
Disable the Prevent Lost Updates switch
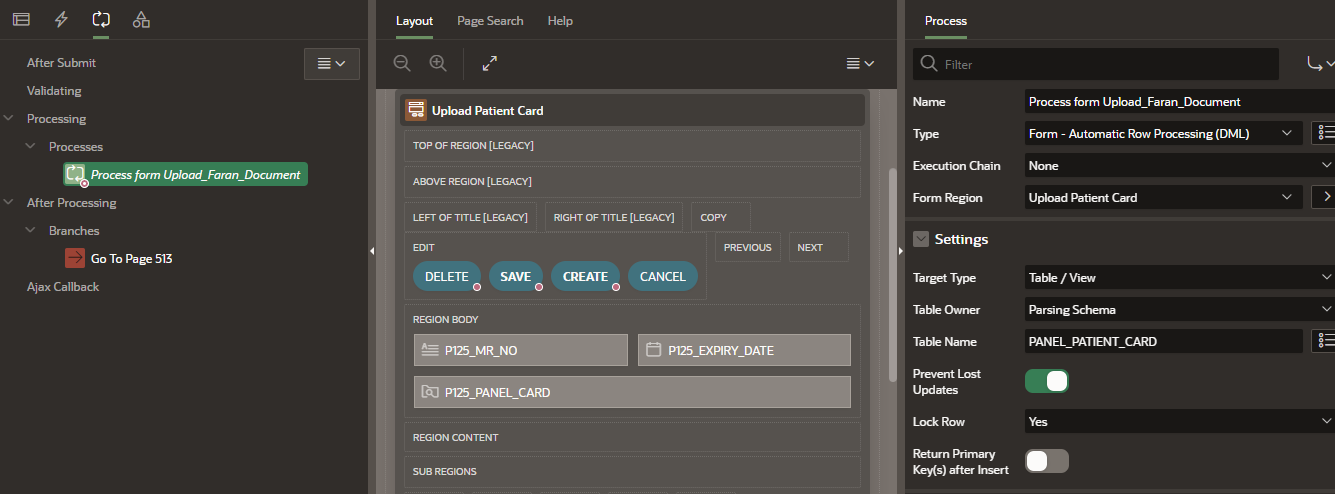coord(1046,381)
